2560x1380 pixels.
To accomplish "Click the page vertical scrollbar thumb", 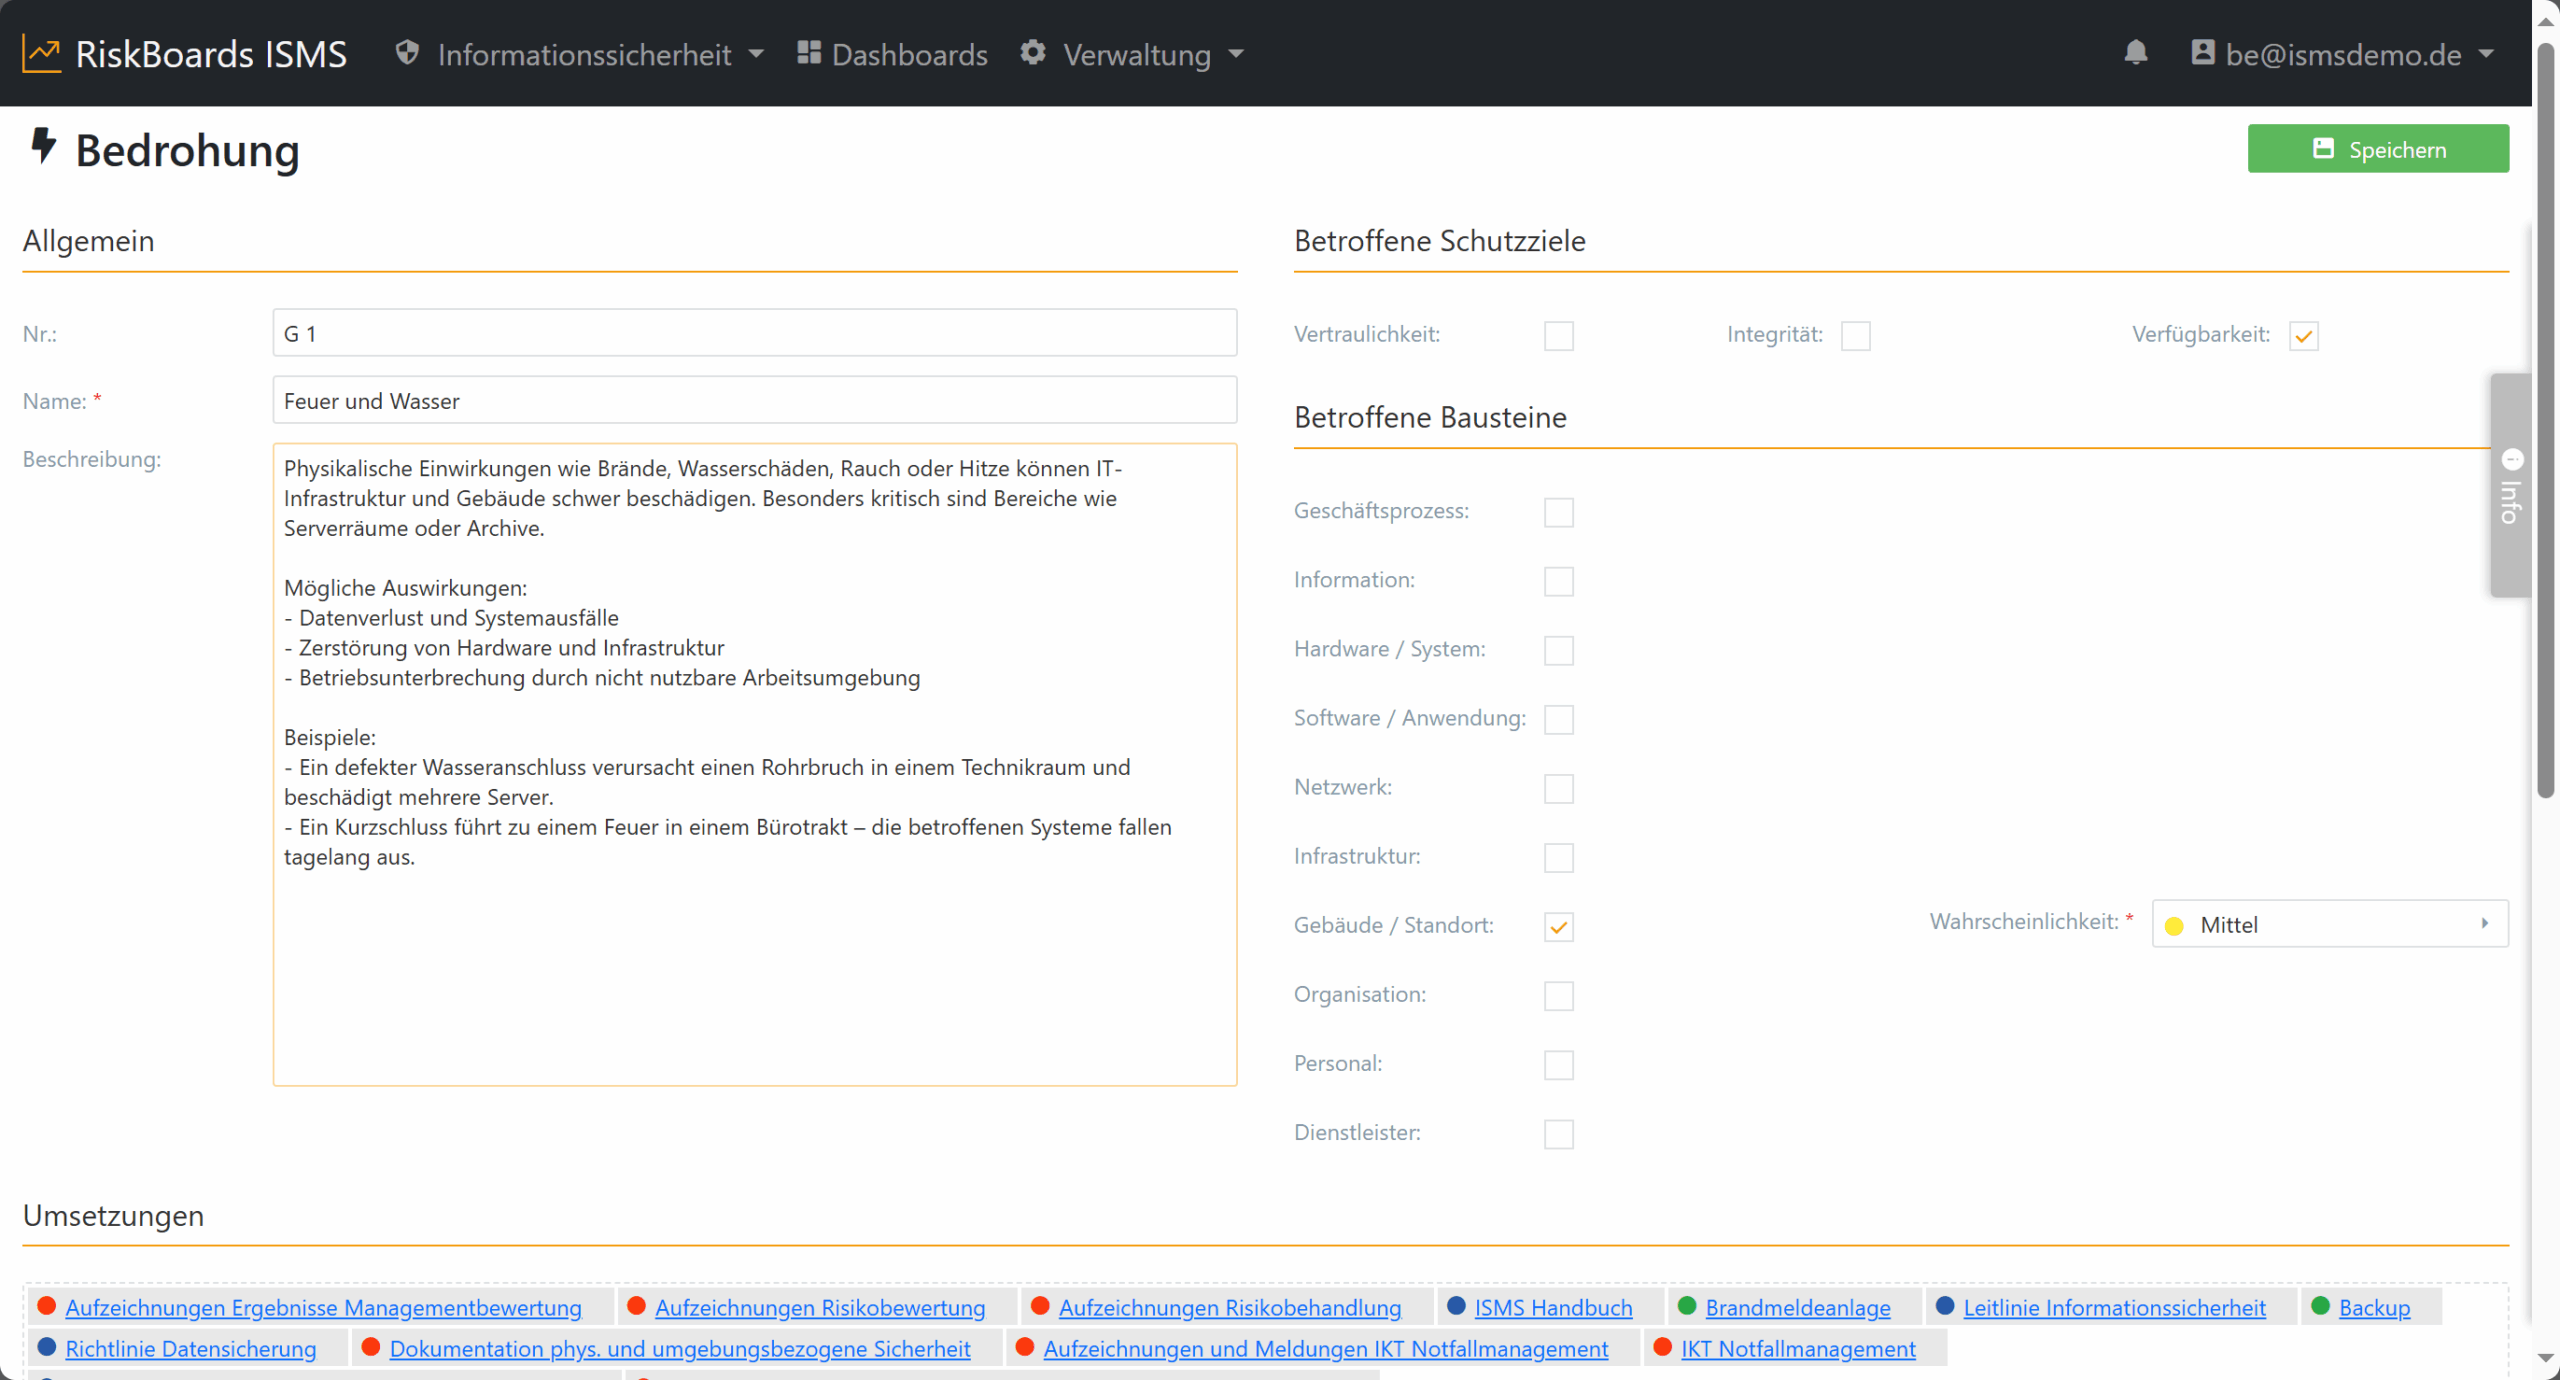I will [2546, 420].
